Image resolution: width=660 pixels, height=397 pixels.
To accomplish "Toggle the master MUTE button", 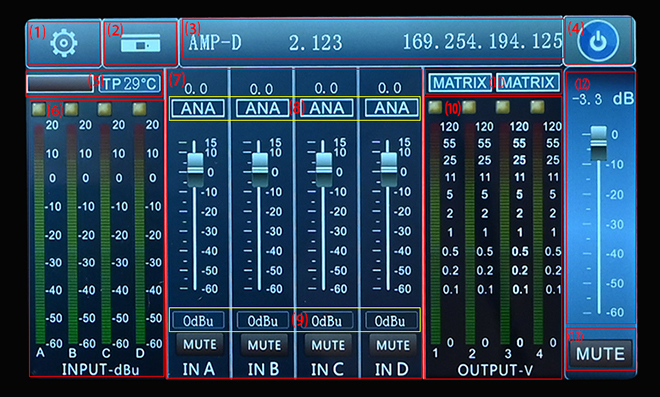I will pyautogui.click(x=601, y=354).
